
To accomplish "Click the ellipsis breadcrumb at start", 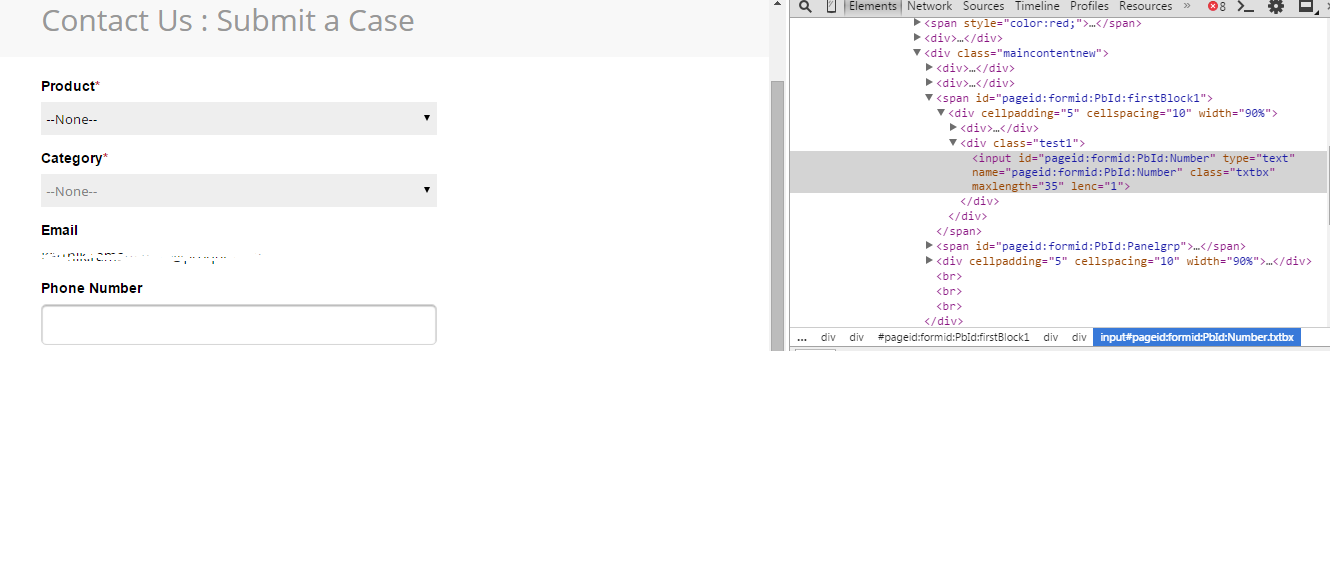I will click(x=802, y=337).
